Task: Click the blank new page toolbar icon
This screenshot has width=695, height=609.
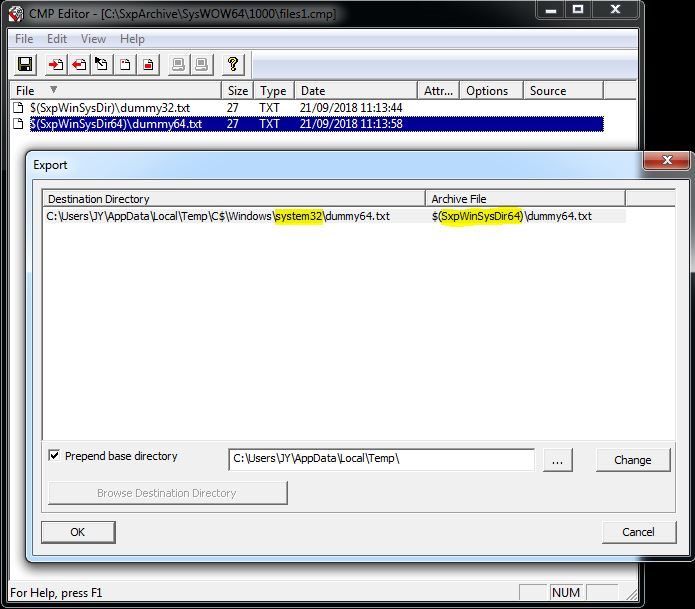Action: (125, 65)
